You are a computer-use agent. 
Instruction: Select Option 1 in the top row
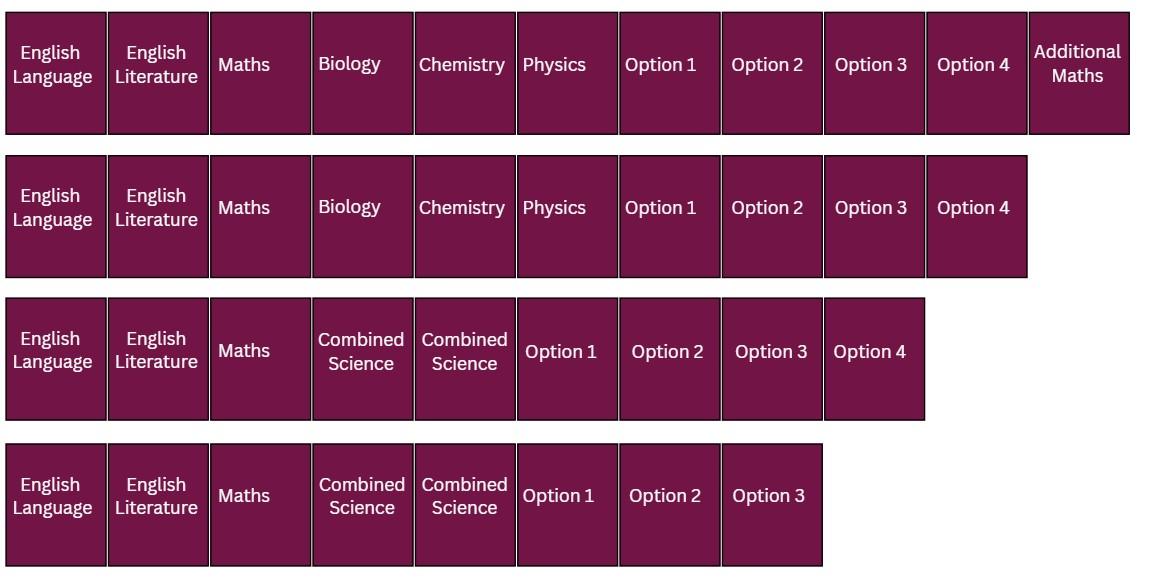(669, 73)
